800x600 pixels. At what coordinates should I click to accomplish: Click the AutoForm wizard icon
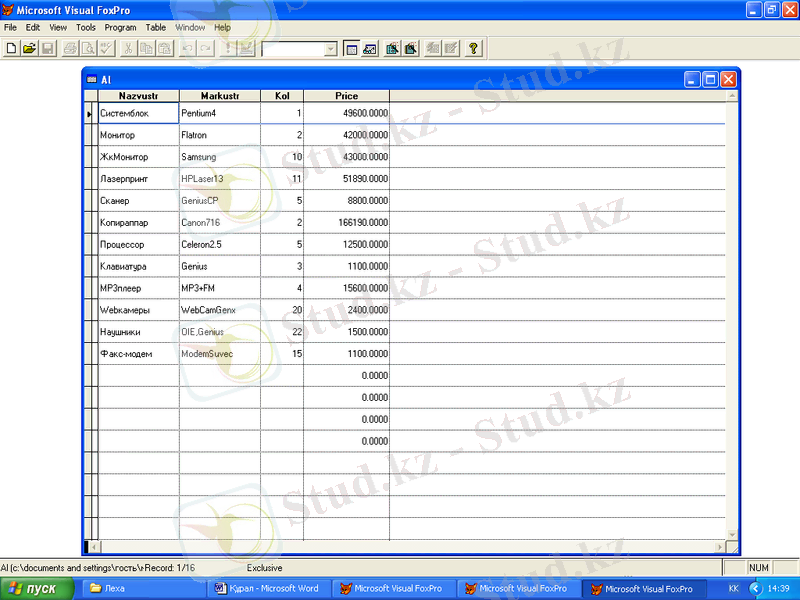coord(433,48)
